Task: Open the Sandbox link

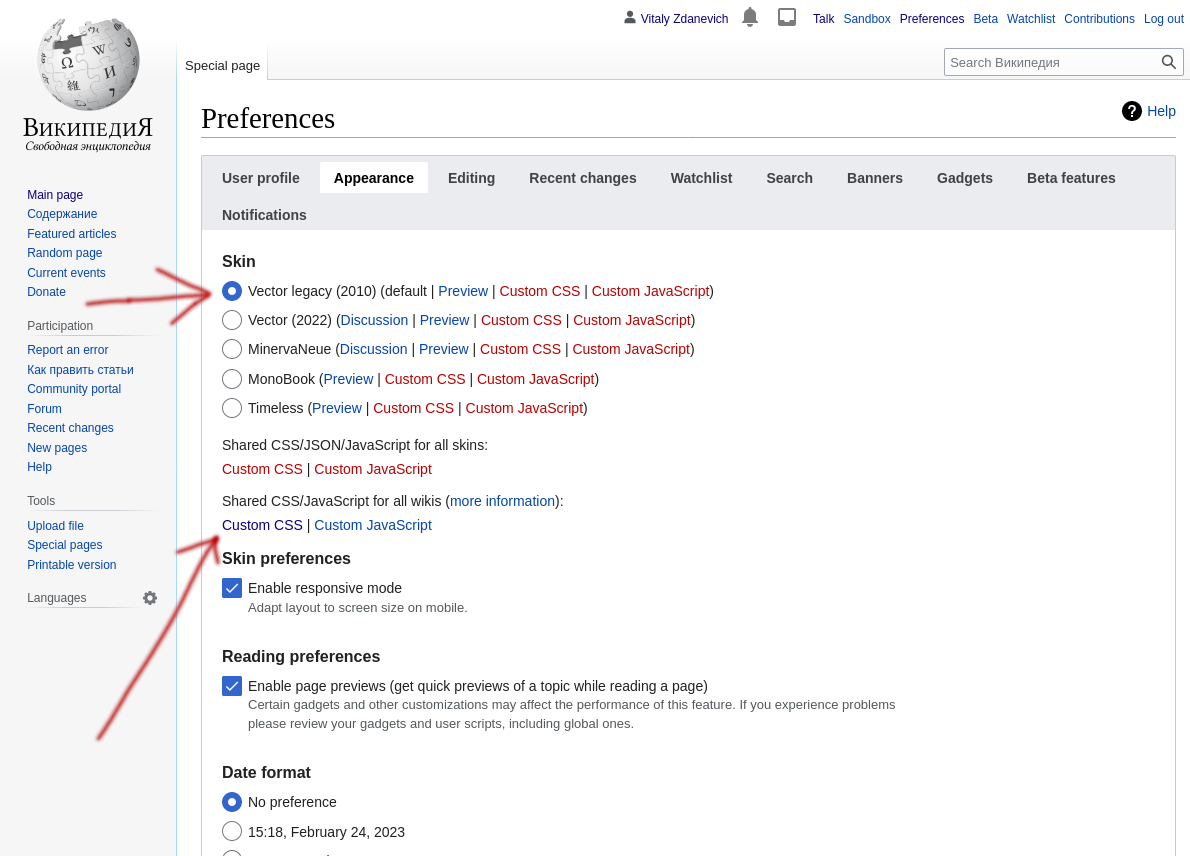Action: 867,19
